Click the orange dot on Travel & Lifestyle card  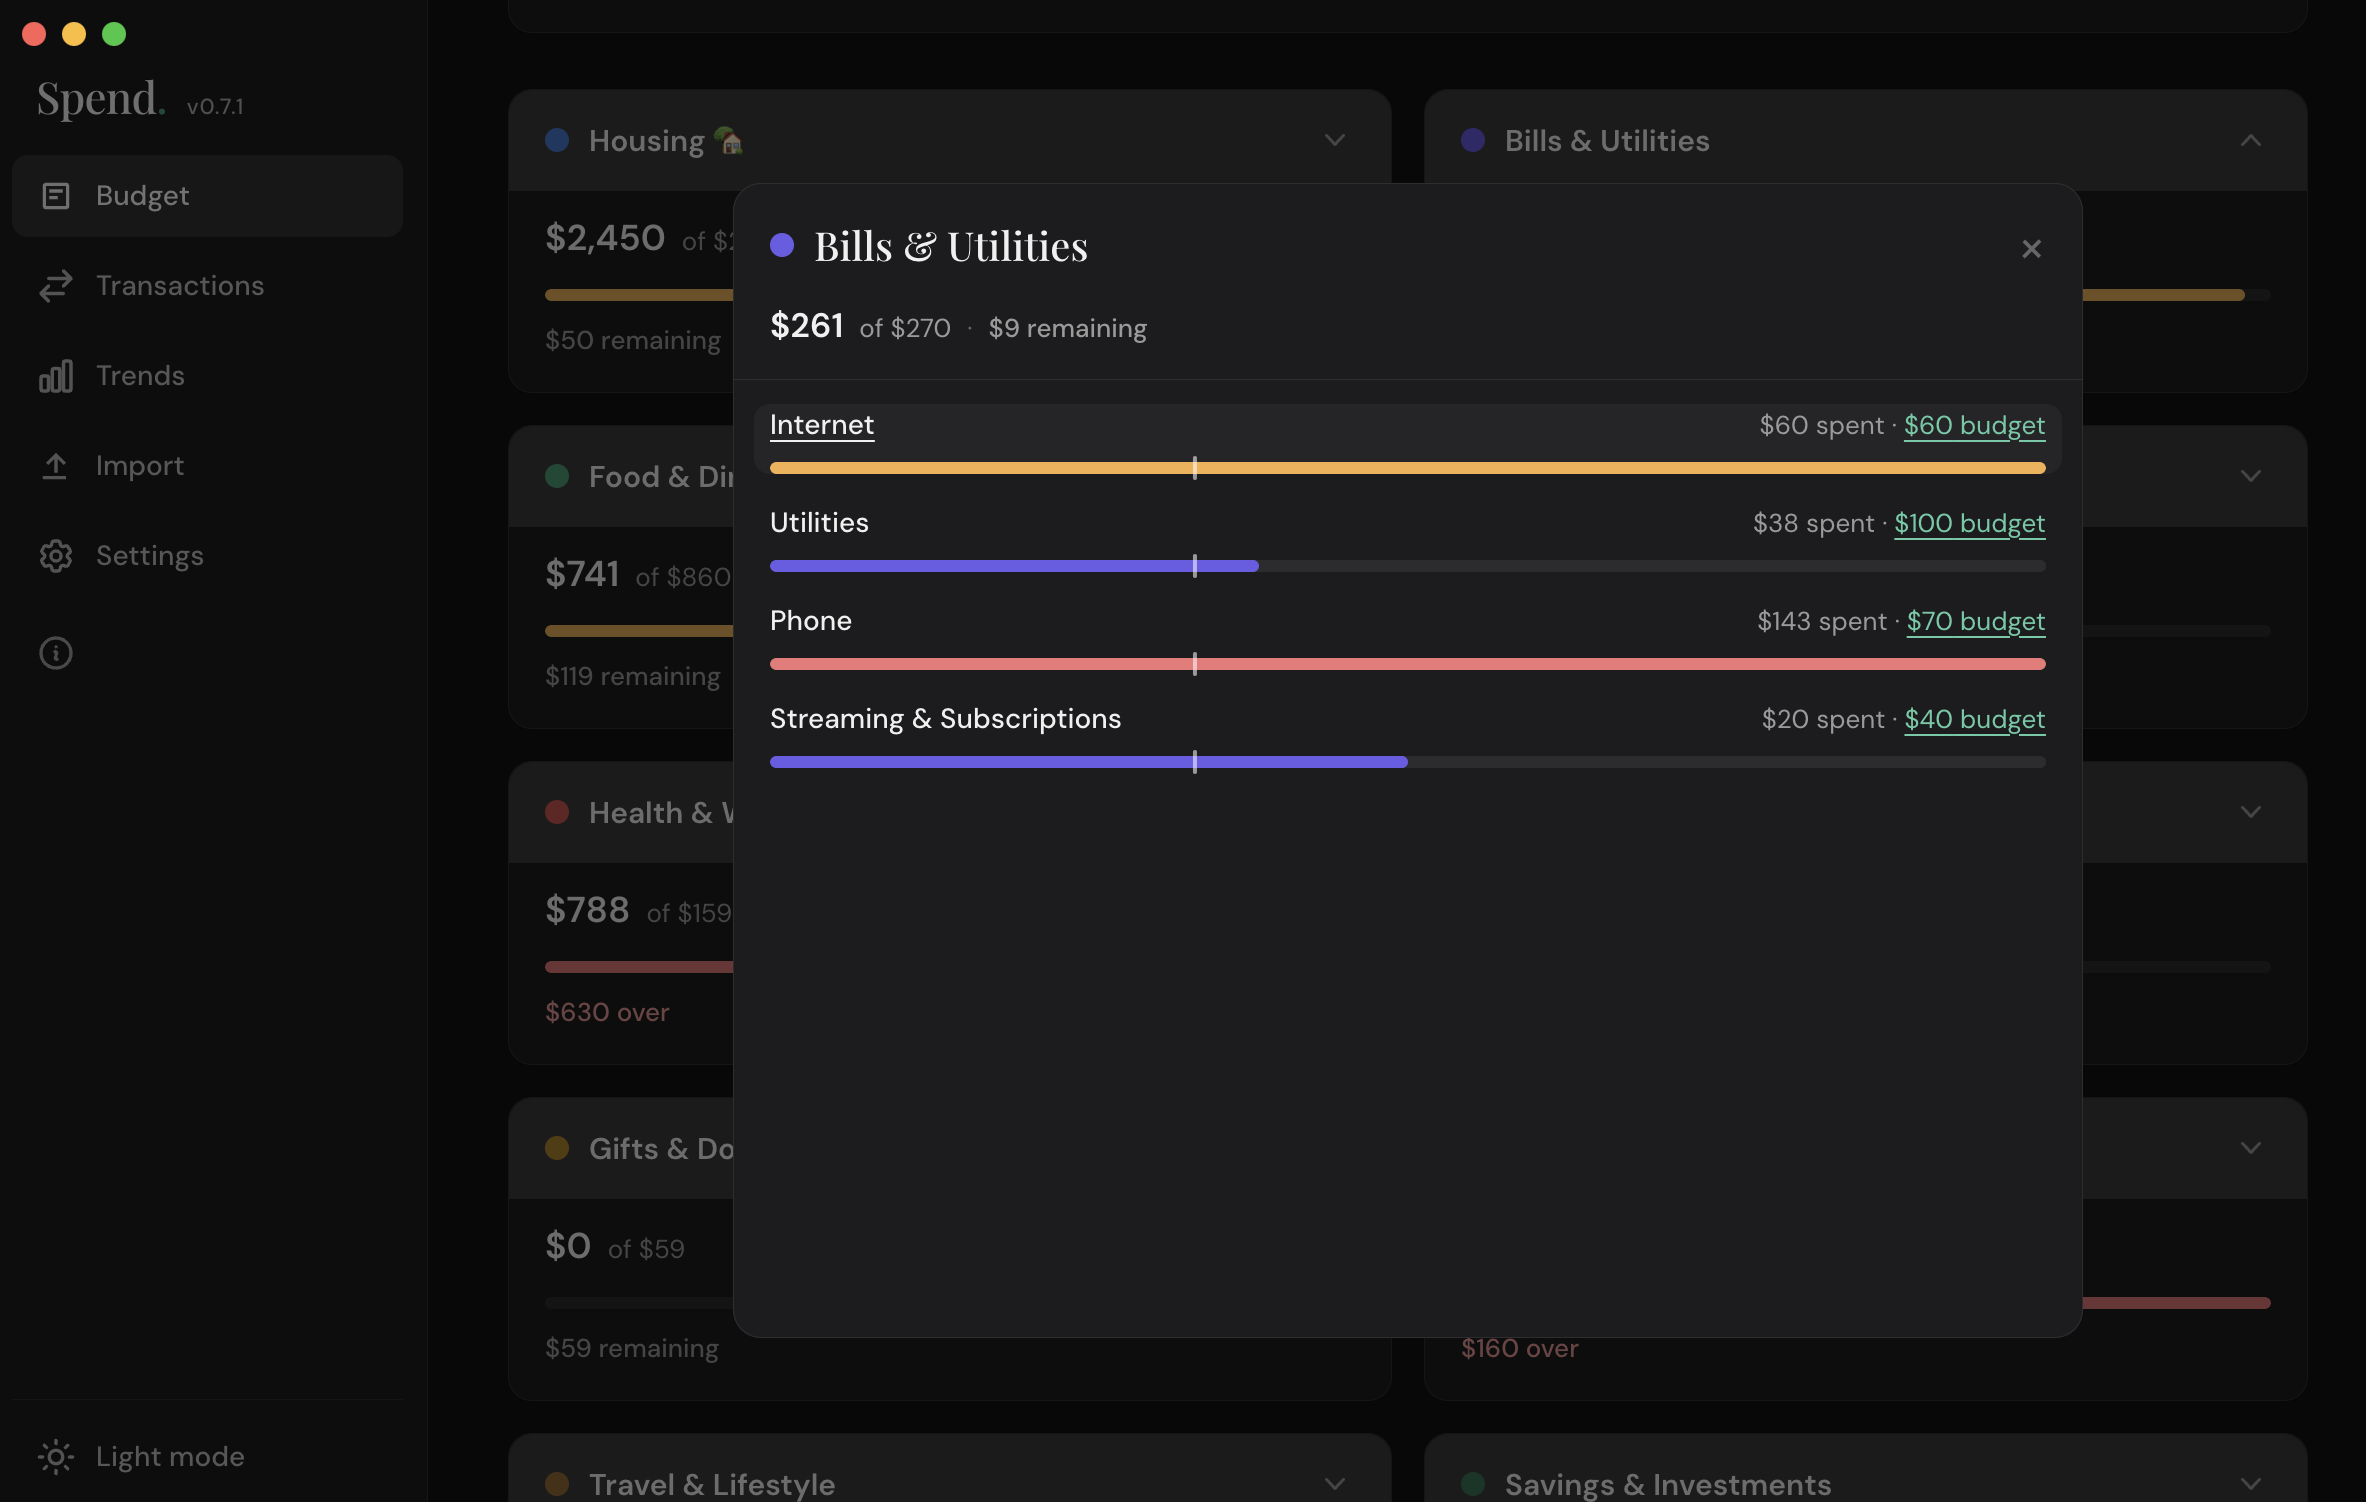click(557, 1484)
